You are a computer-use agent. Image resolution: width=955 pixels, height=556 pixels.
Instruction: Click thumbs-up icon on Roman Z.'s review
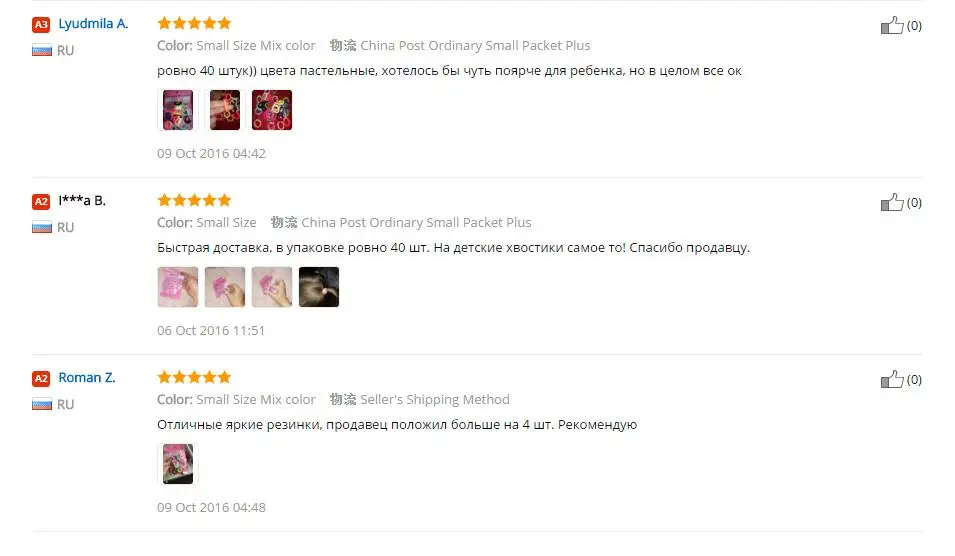pos(892,379)
